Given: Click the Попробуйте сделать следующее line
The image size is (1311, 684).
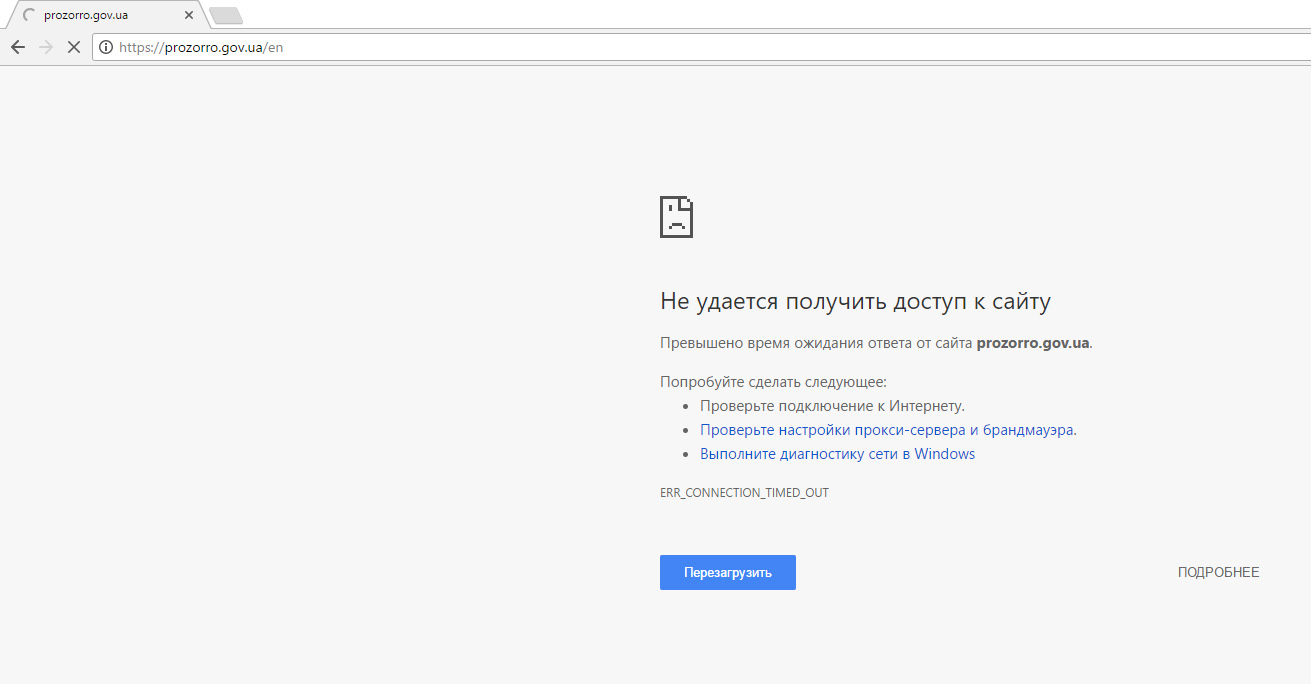Looking at the screenshot, I should point(773,382).
